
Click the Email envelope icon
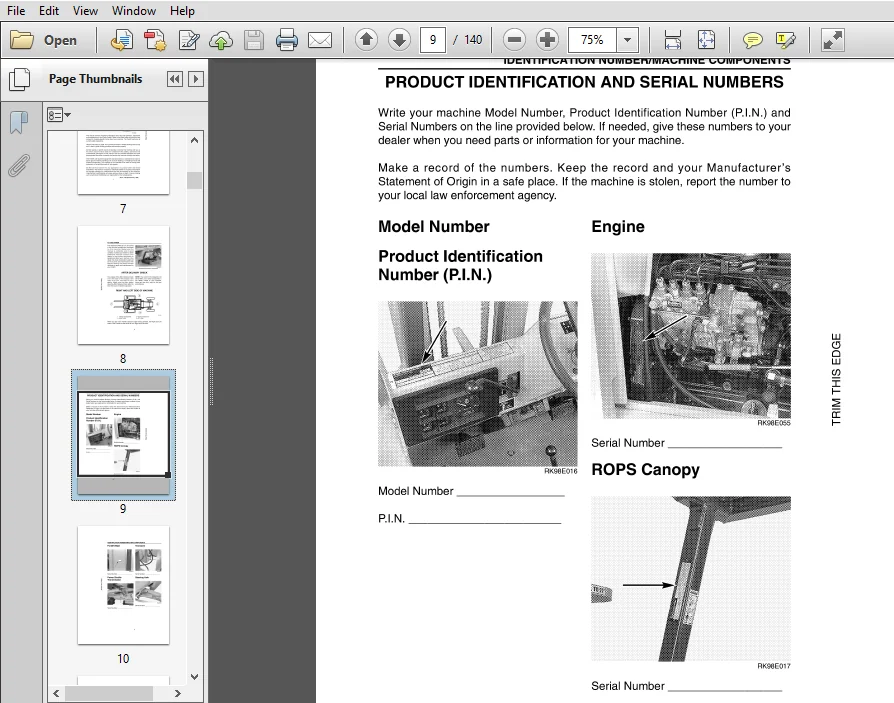click(x=320, y=40)
